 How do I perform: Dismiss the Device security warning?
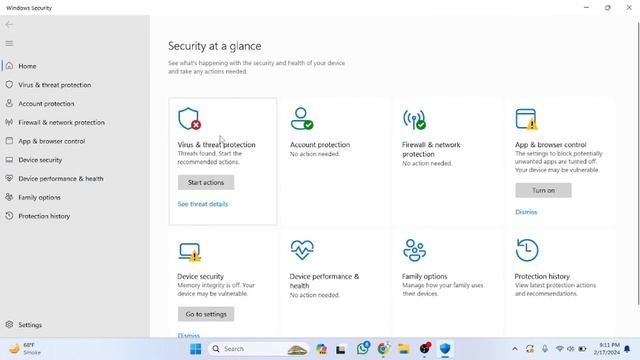(189, 335)
